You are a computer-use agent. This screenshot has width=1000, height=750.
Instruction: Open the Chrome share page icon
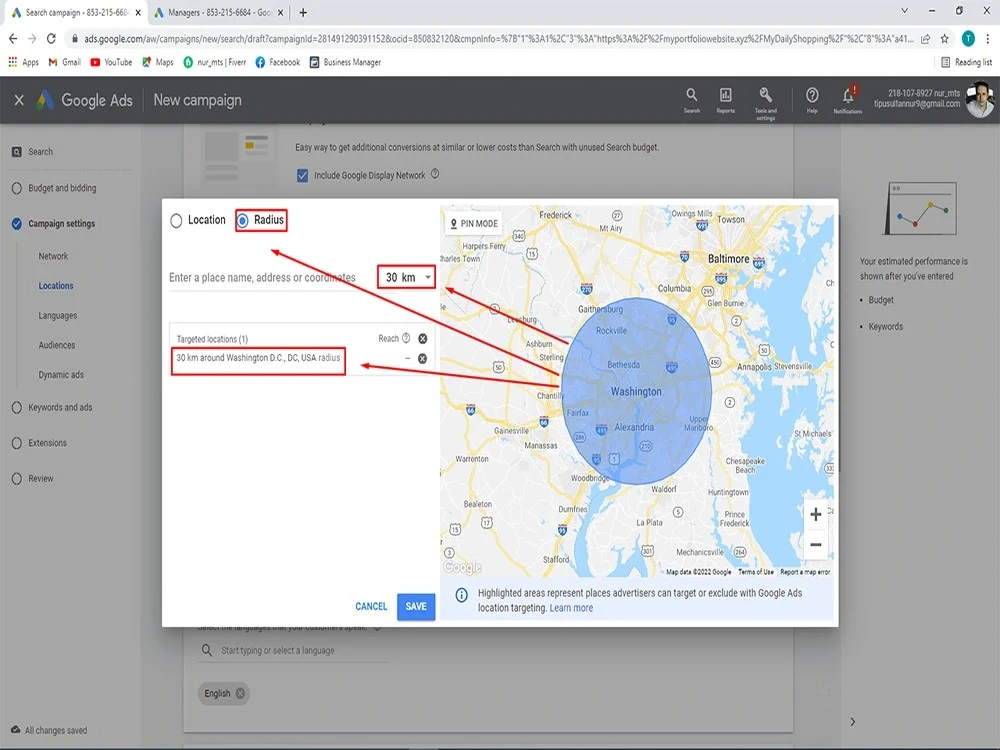pyautogui.click(x=925, y=39)
